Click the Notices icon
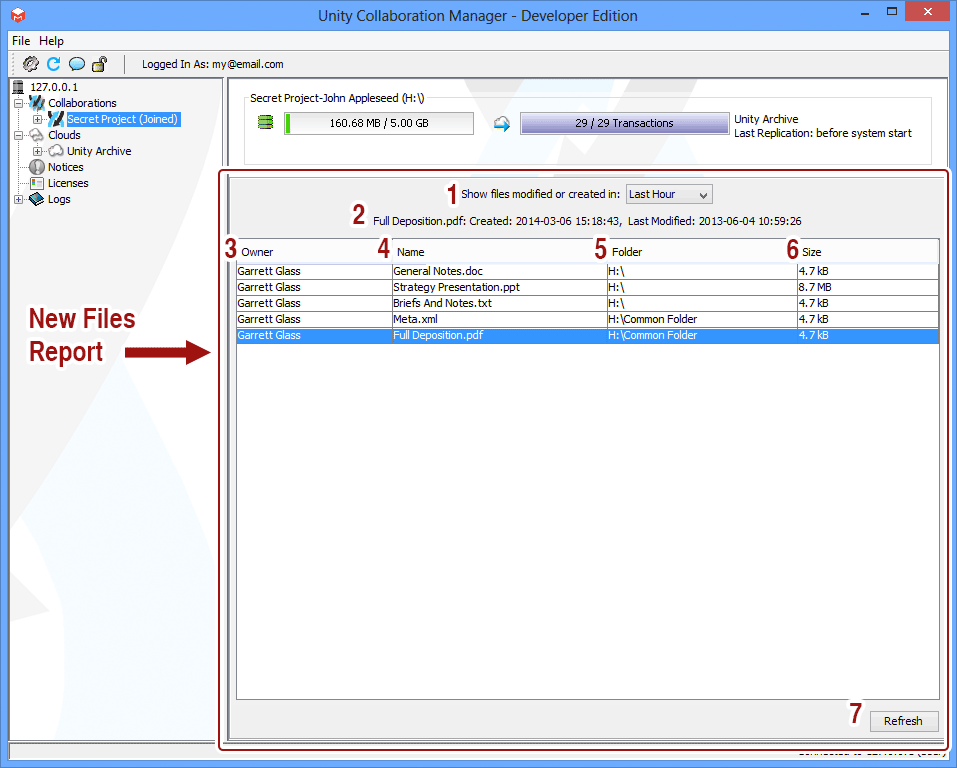 click(37, 167)
